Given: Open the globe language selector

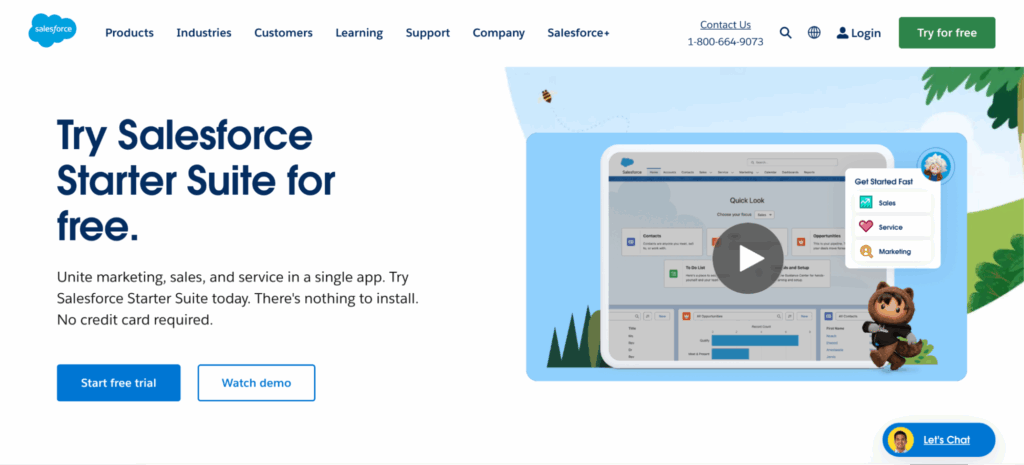Looking at the screenshot, I should [814, 33].
